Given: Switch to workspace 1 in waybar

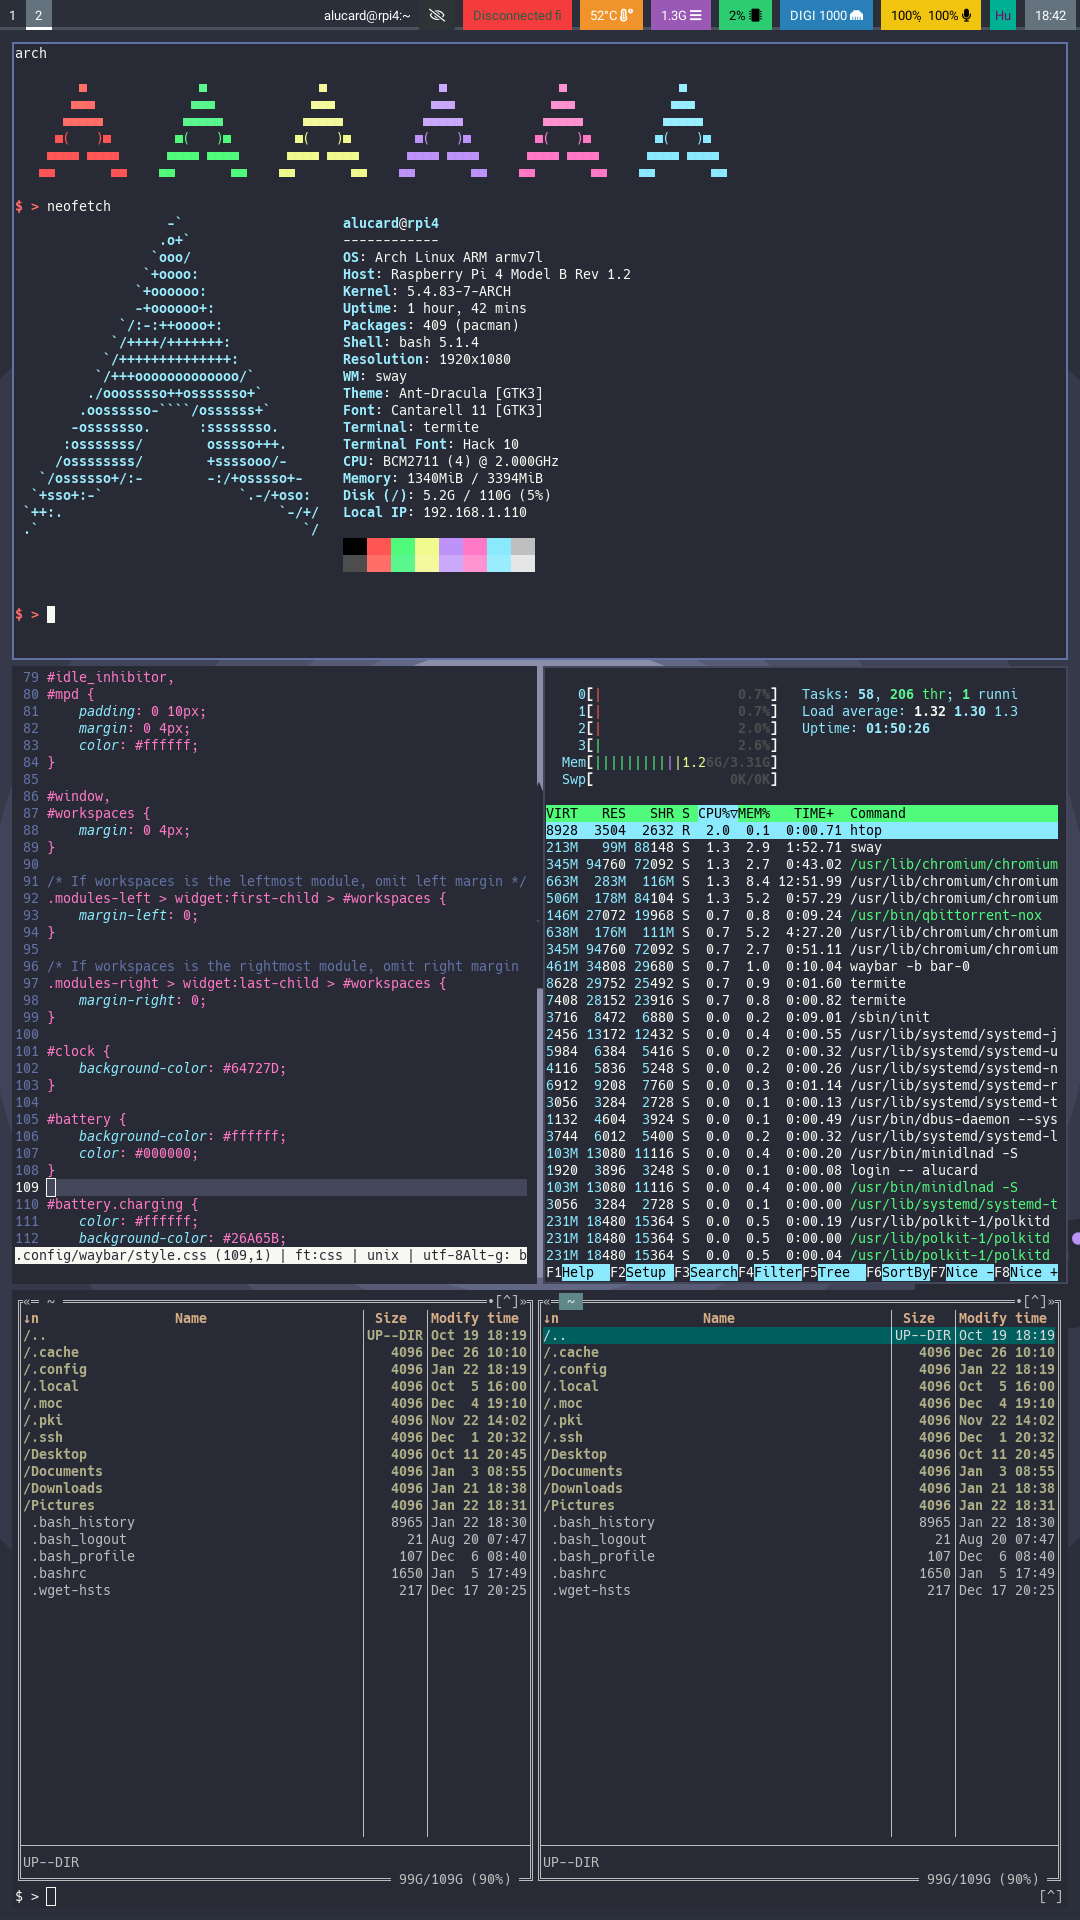Looking at the screenshot, I should pos(12,15).
